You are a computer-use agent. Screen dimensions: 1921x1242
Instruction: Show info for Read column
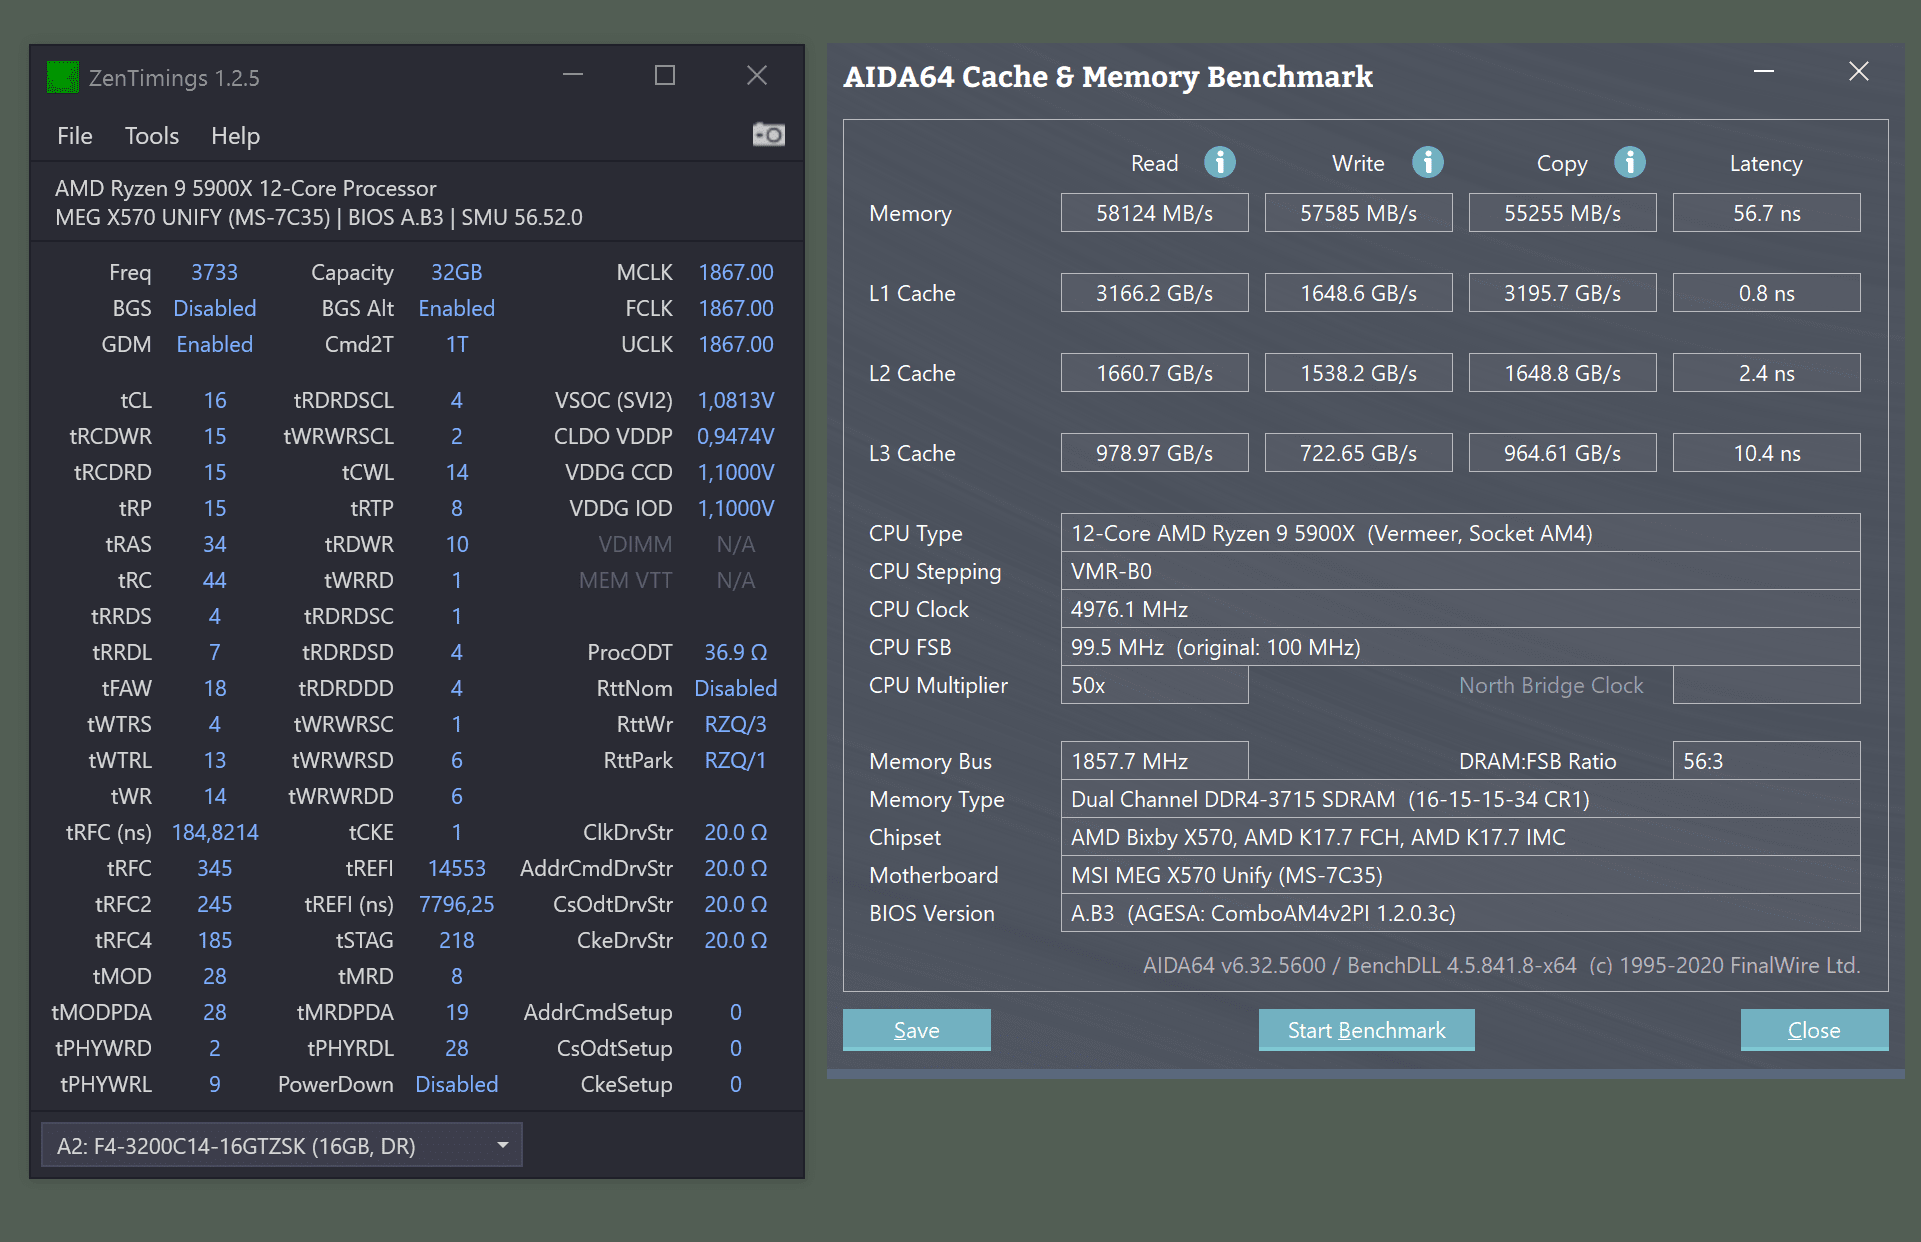[1219, 162]
